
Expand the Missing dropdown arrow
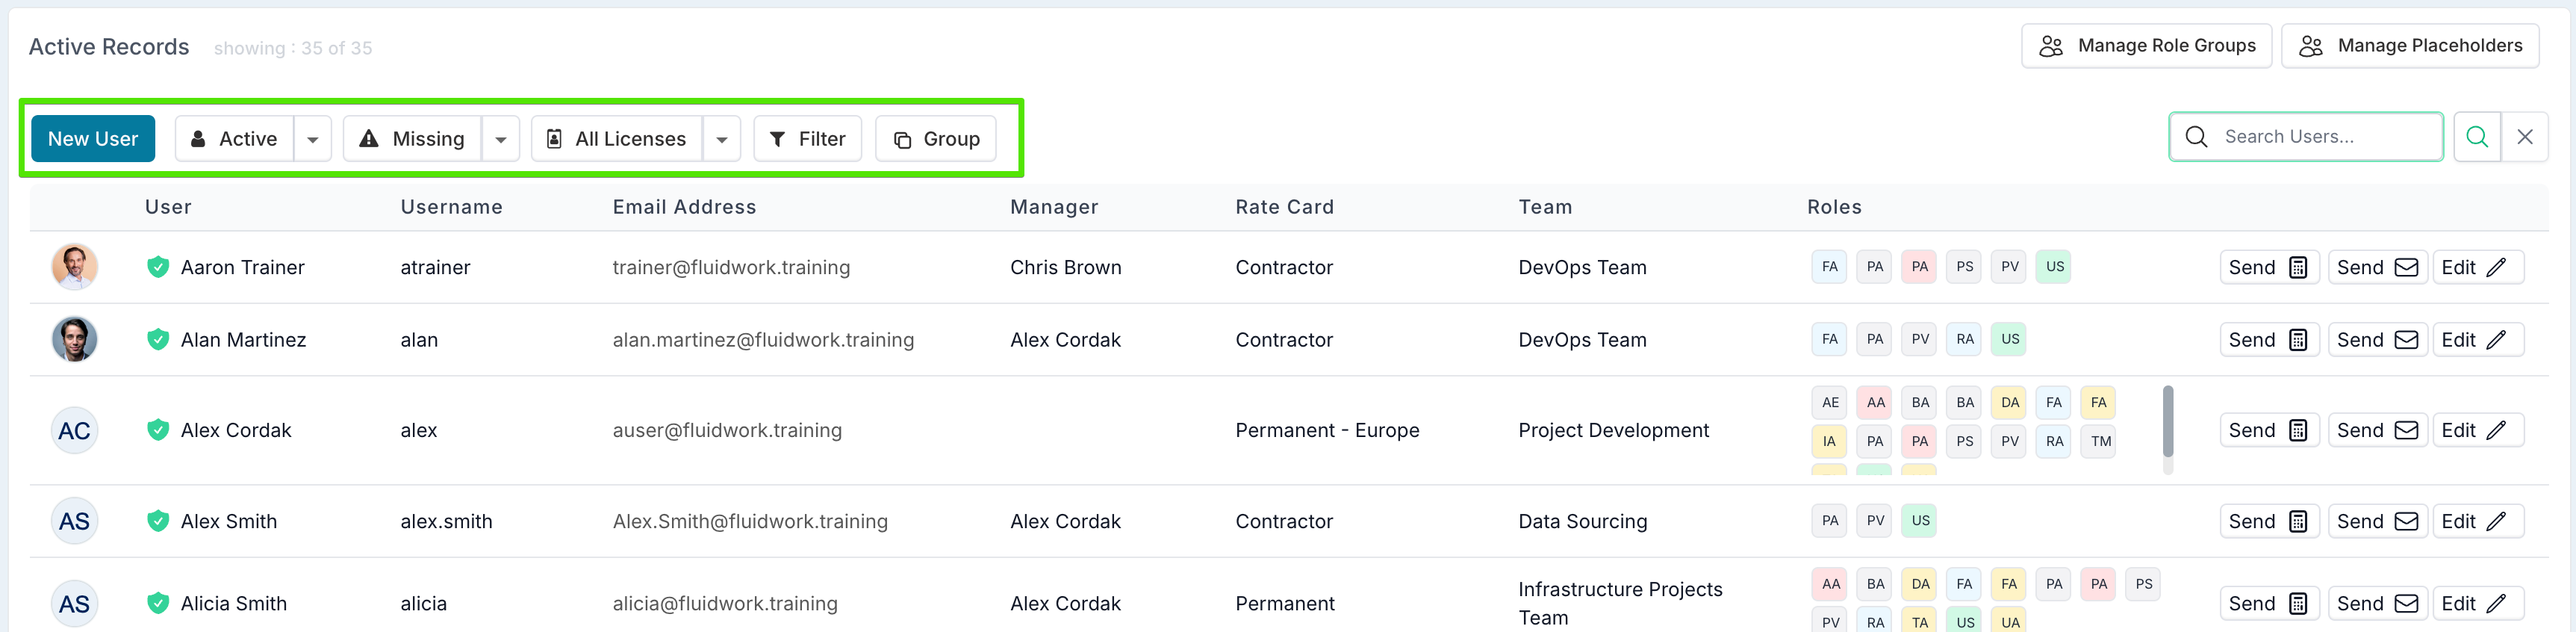coord(501,139)
